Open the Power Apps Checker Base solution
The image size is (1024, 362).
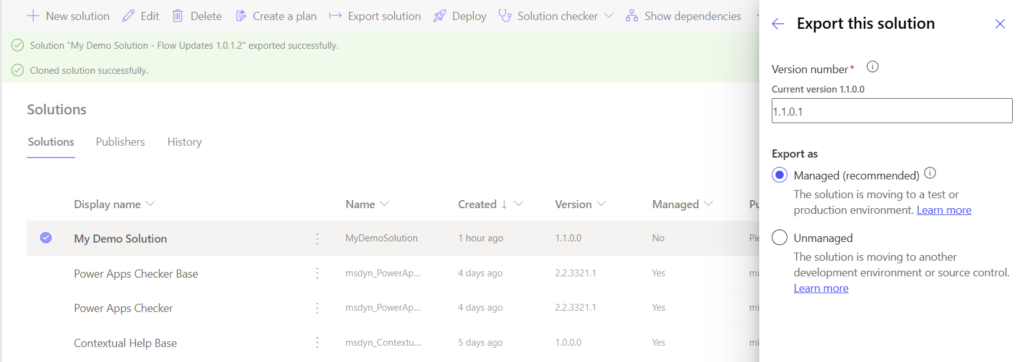[136, 273]
